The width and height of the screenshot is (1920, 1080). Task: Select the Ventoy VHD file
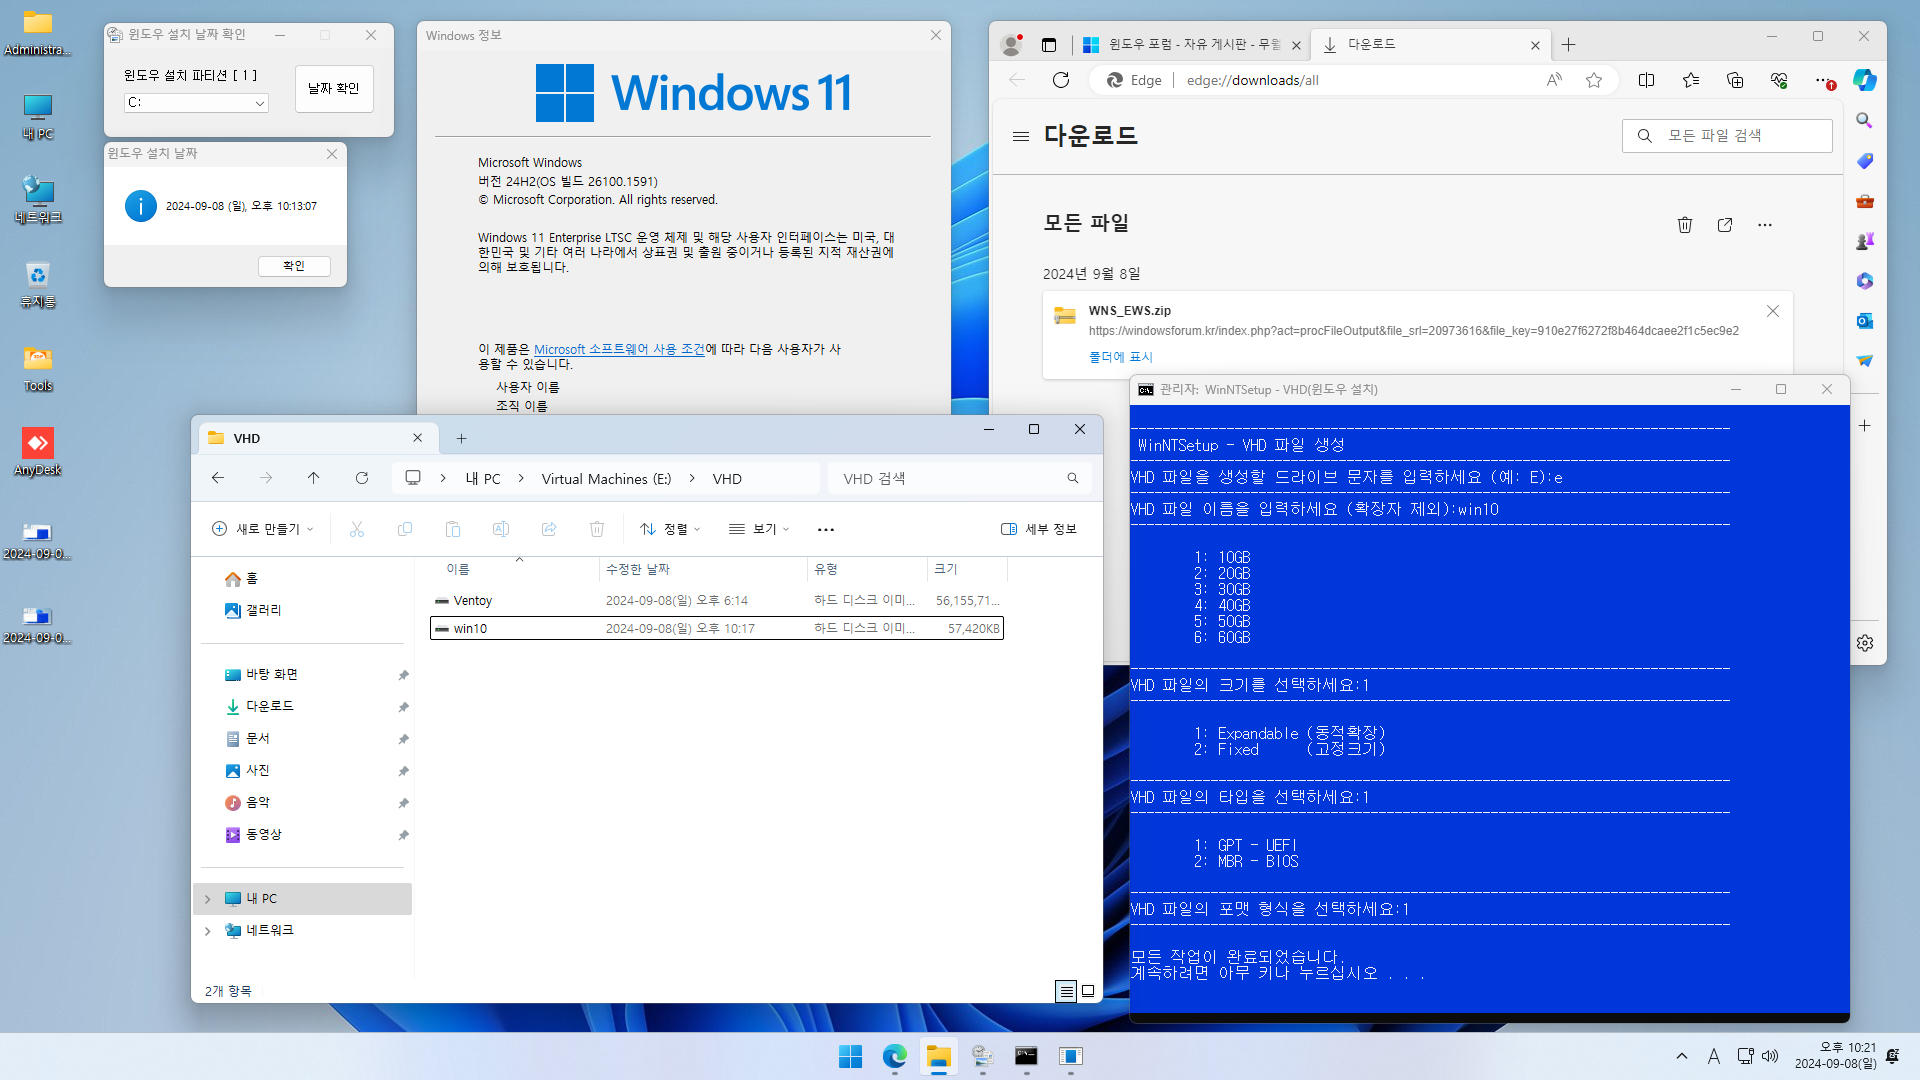pos(716,601)
